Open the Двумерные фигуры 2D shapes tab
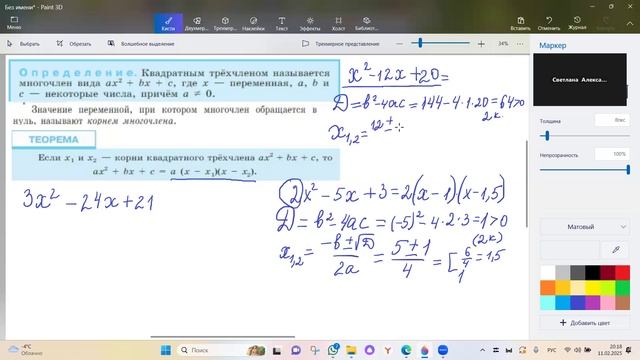Screen dimensions: 640x360 click(x=197, y=23)
